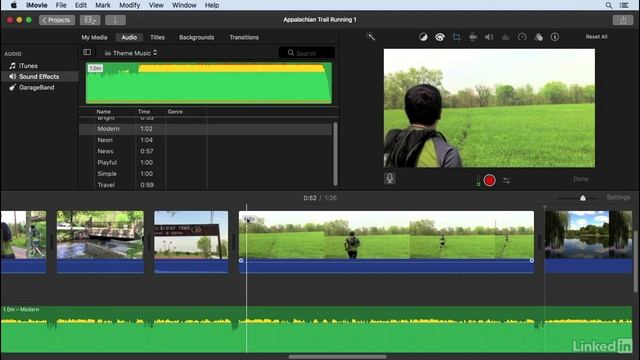Select the Travel track row
This screenshot has height=360, width=640.
point(205,185)
